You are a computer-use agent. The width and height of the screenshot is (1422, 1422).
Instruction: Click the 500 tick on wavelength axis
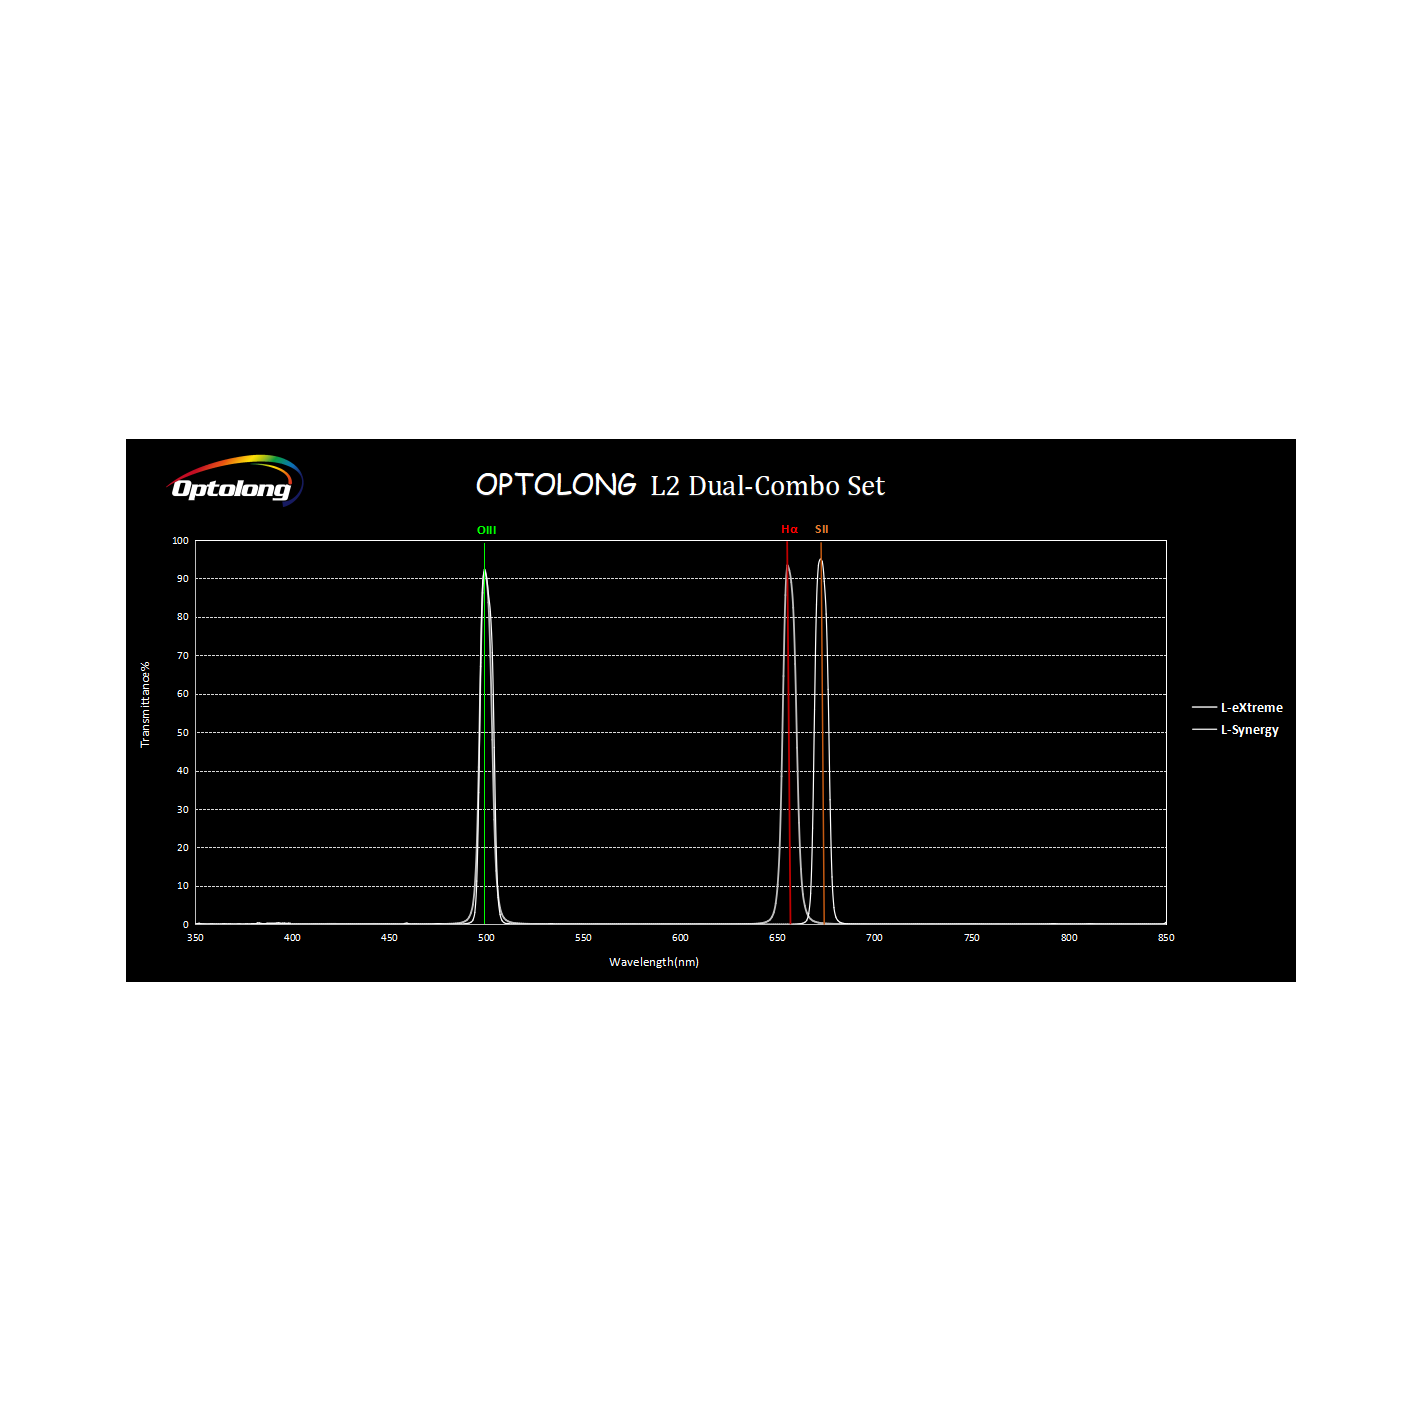tap(486, 938)
